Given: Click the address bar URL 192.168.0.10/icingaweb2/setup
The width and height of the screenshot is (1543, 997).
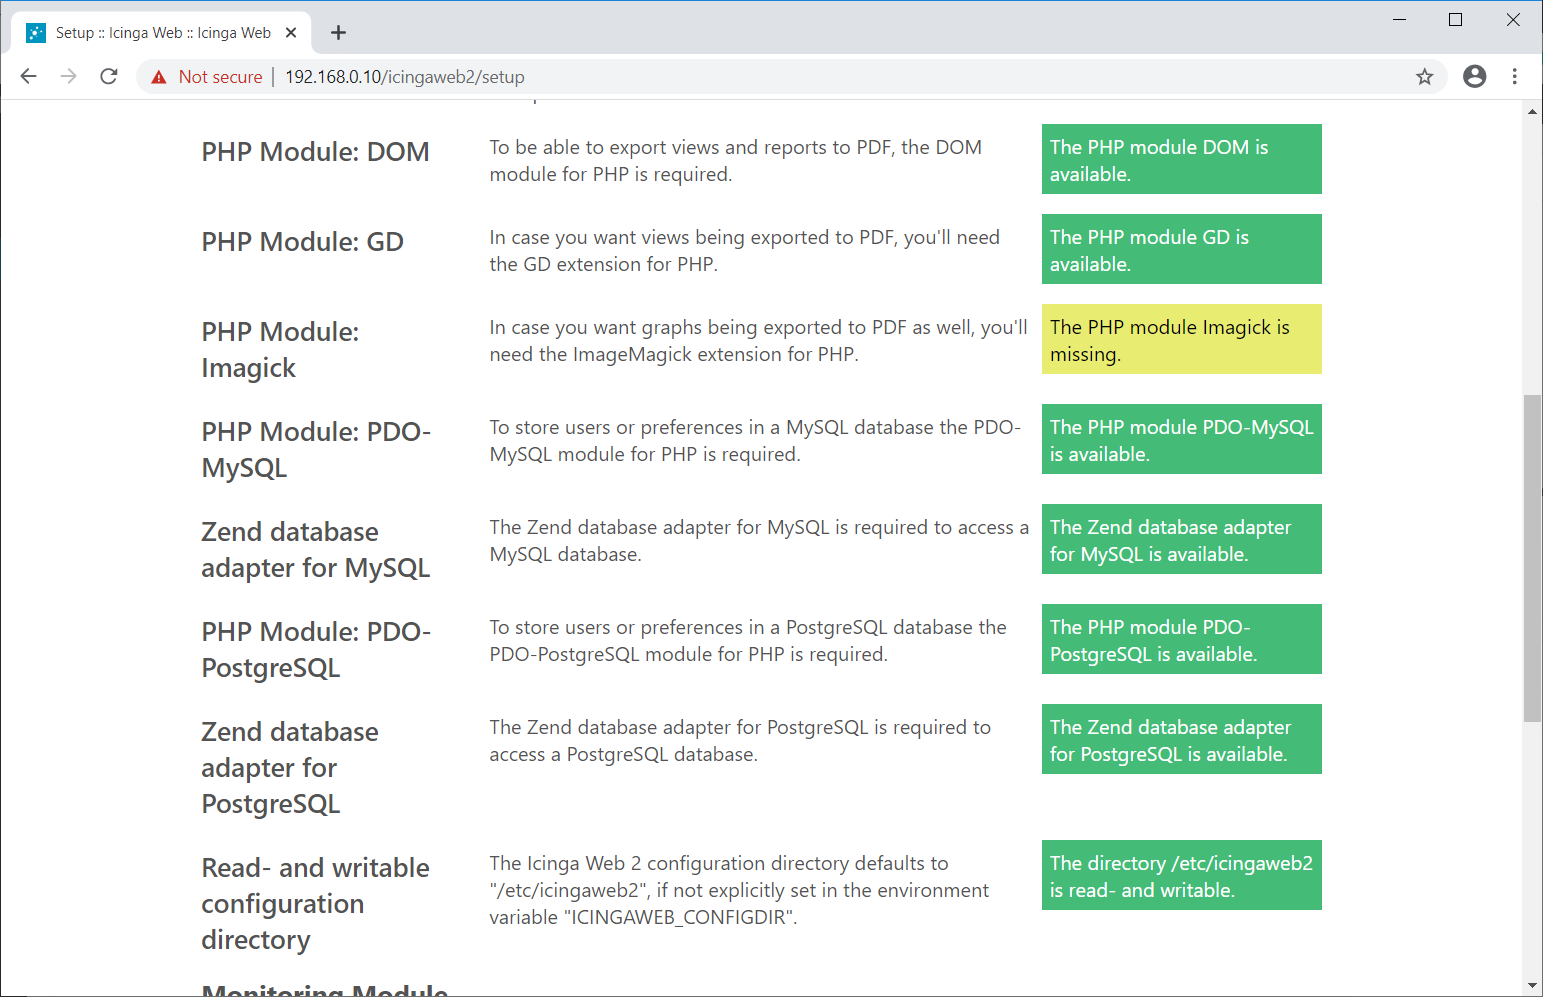Looking at the screenshot, I should tap(405, 77).
